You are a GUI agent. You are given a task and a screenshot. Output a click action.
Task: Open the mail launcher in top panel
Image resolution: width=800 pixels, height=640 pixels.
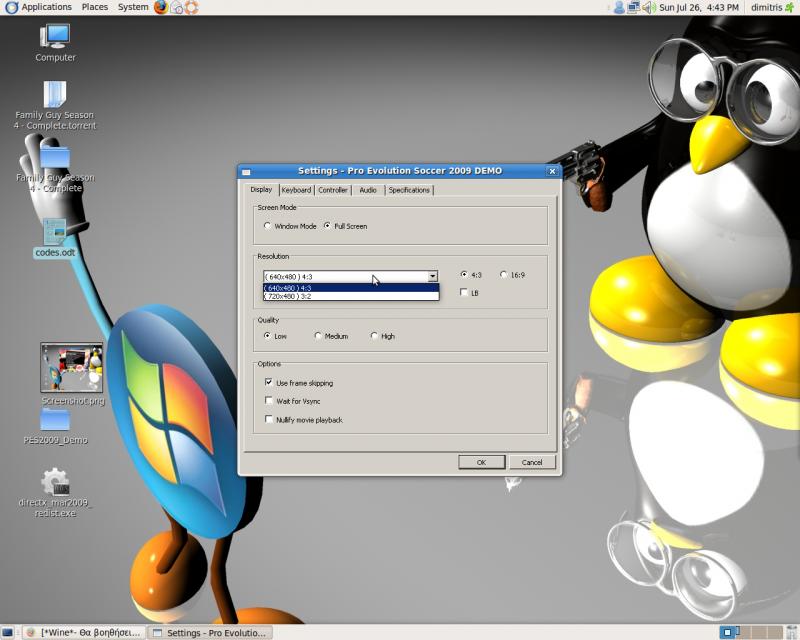click(x=177, y=7)
